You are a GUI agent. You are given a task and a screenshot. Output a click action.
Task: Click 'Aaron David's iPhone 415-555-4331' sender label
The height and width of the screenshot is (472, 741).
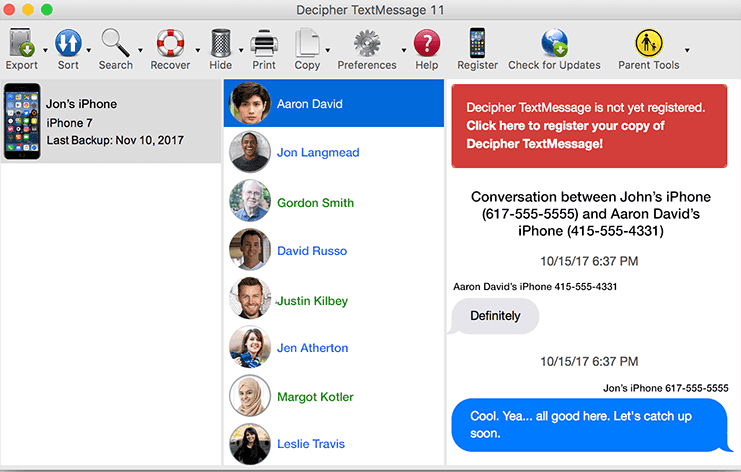[x=535, y=286]
